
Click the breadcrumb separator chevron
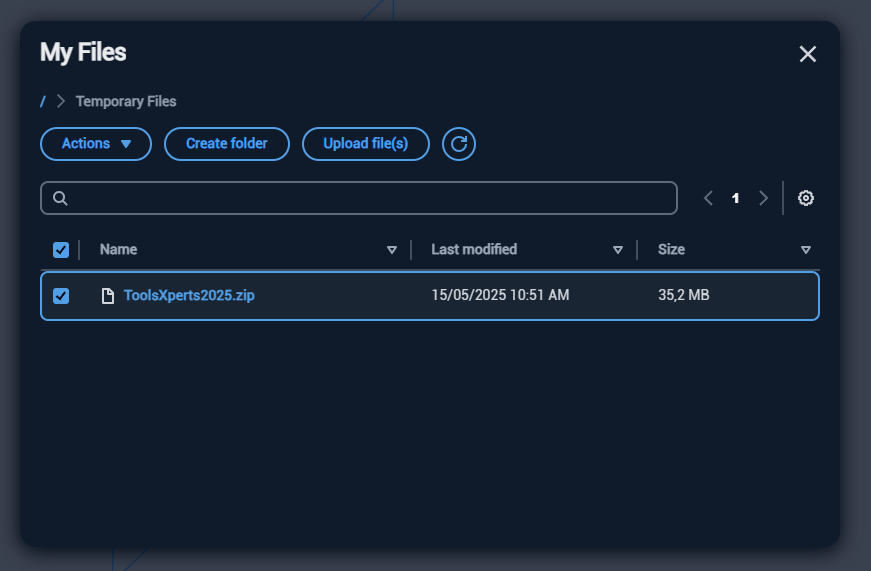(61, 101)
